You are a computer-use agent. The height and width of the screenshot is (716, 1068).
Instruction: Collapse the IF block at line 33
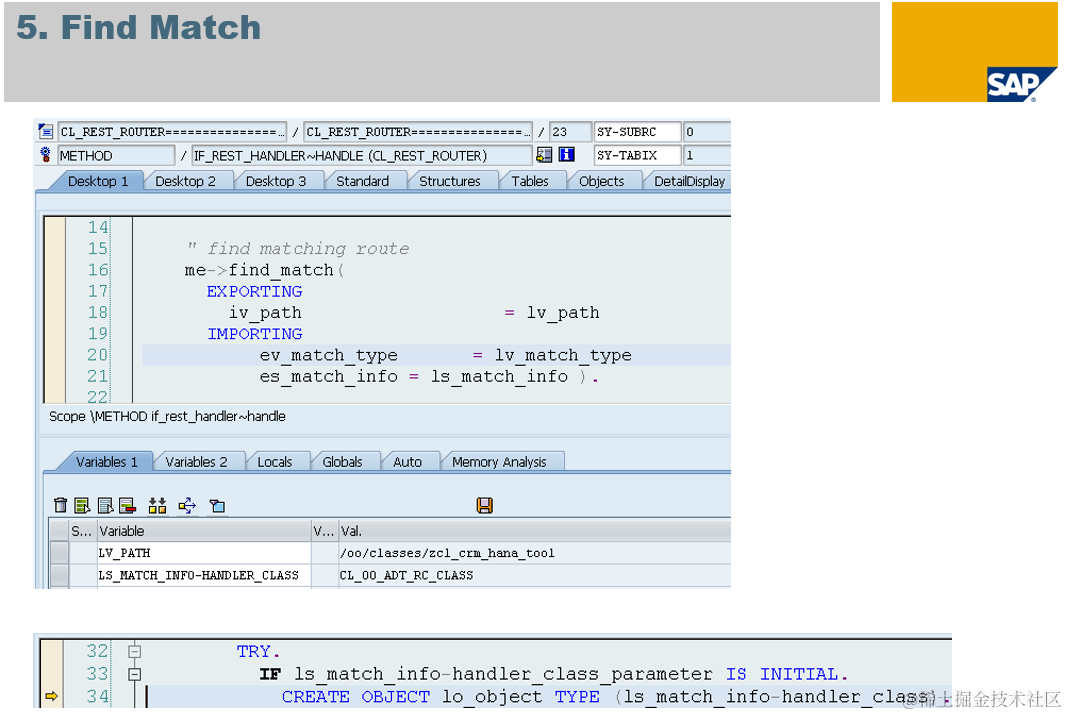coord(135,674)
